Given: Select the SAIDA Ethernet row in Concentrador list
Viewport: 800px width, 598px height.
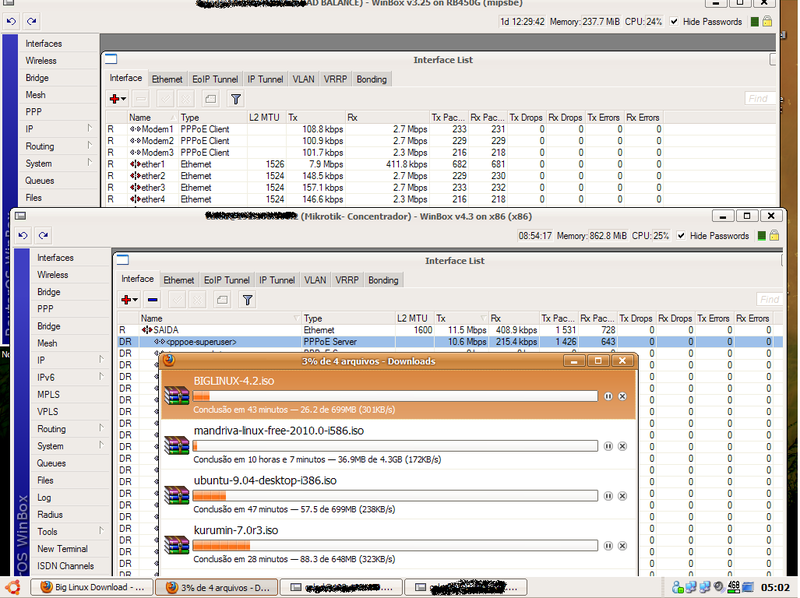Looking at the screenshot, I should tap(450, 330).
